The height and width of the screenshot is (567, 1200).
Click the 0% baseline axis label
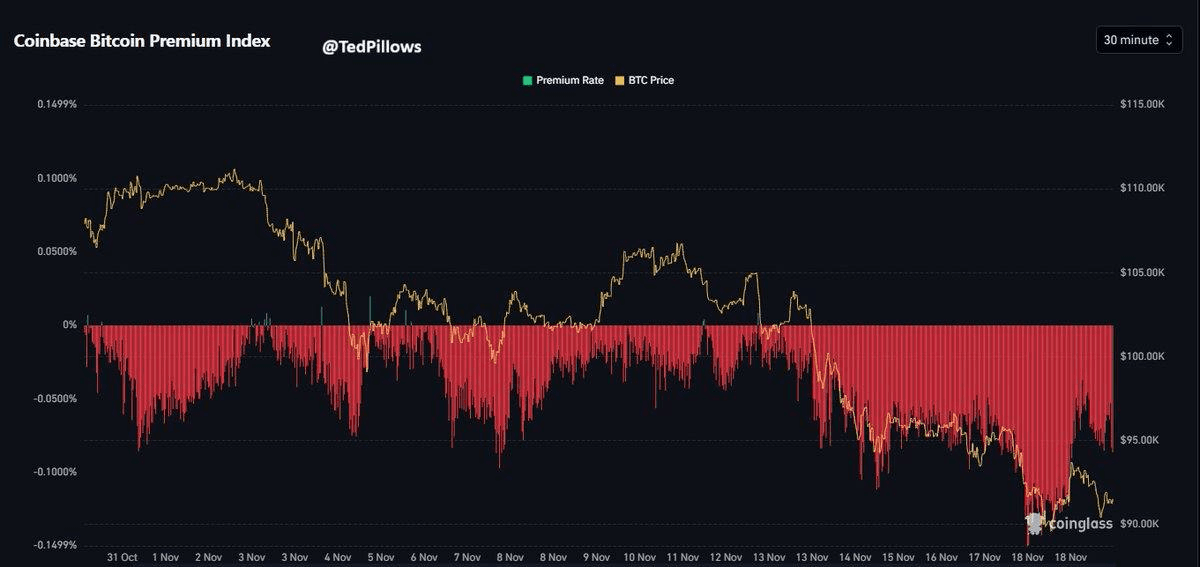click(70, 325)
